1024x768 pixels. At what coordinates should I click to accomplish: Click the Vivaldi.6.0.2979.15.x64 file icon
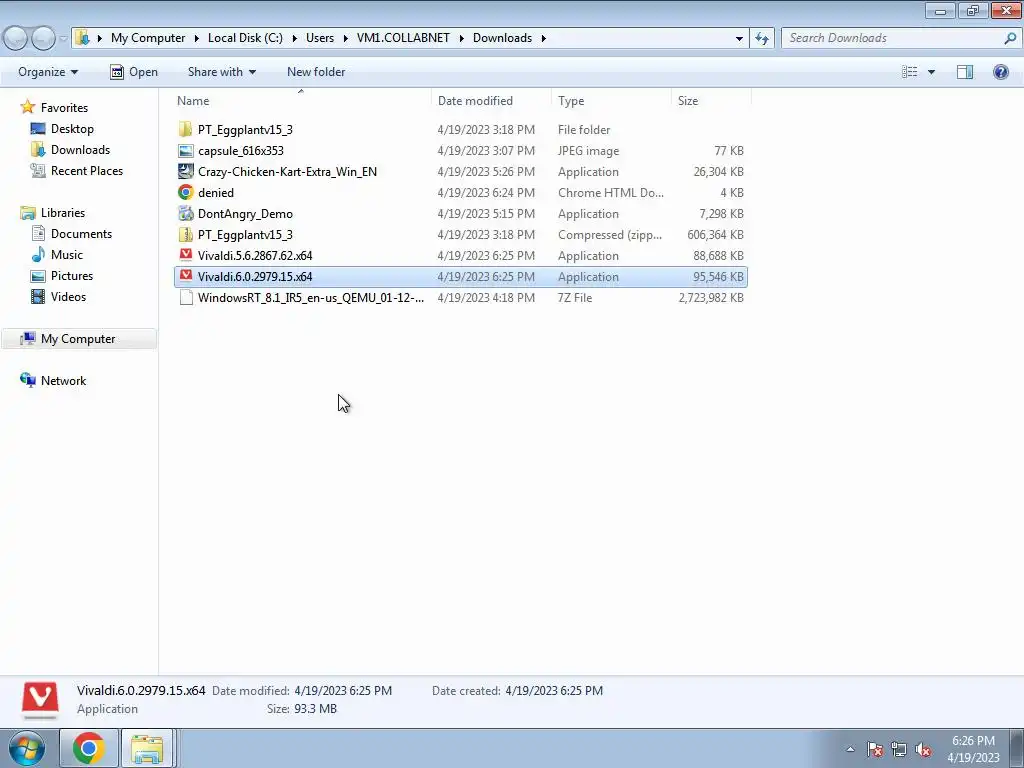coord(185,276)
